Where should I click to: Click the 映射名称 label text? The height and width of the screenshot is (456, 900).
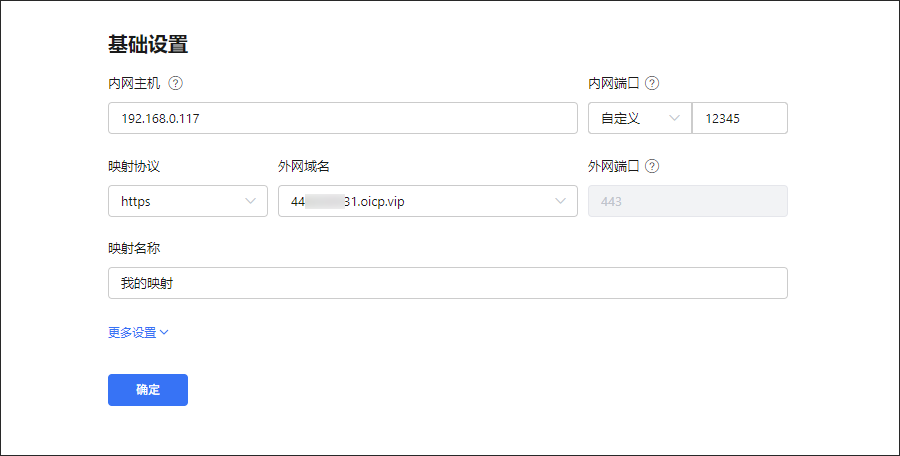(134, 249)
